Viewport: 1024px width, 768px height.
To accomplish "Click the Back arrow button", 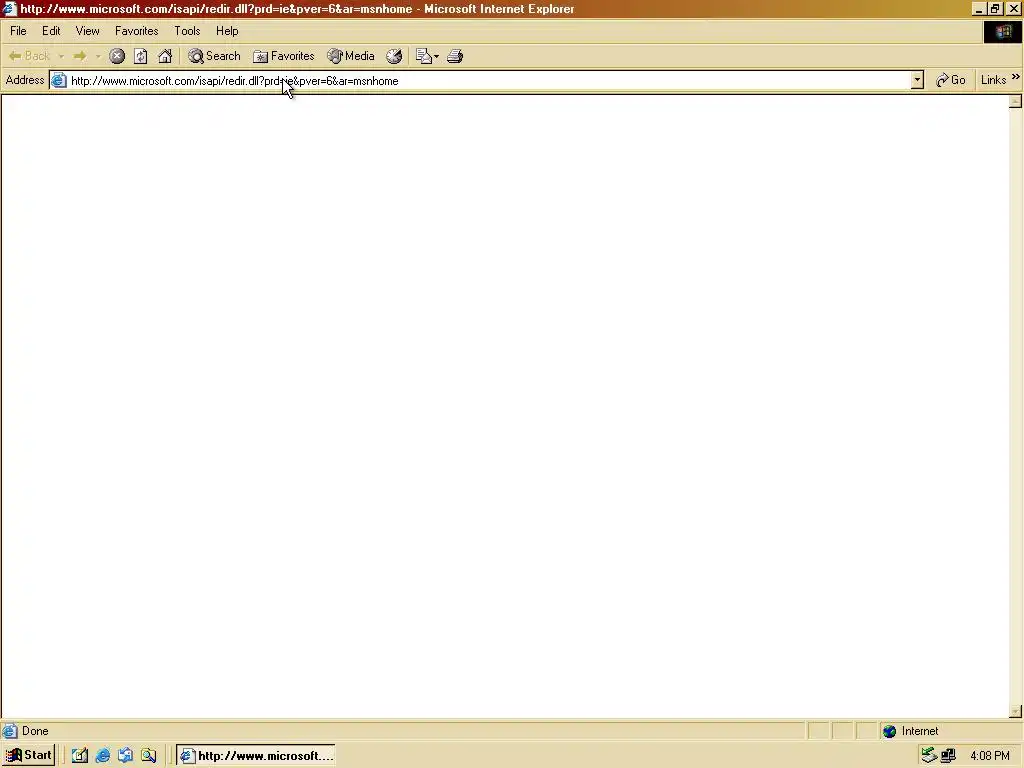I will tap(29, 56).
